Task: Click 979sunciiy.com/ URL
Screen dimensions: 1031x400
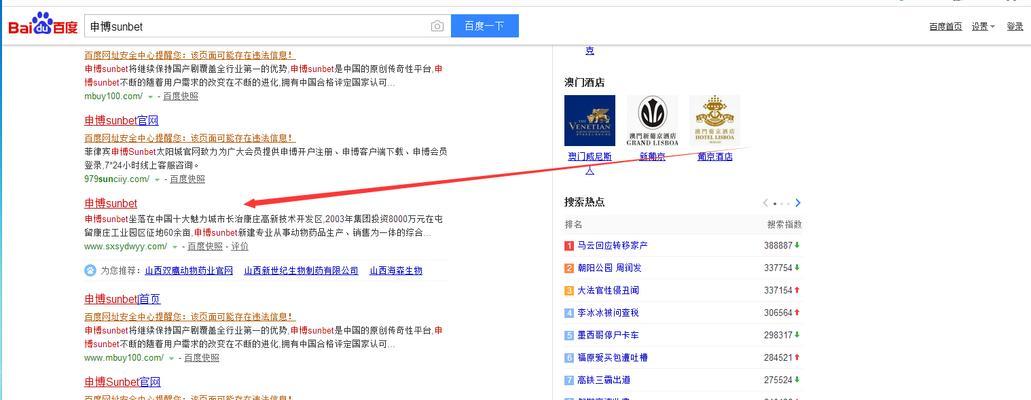Action: point(117,179)
